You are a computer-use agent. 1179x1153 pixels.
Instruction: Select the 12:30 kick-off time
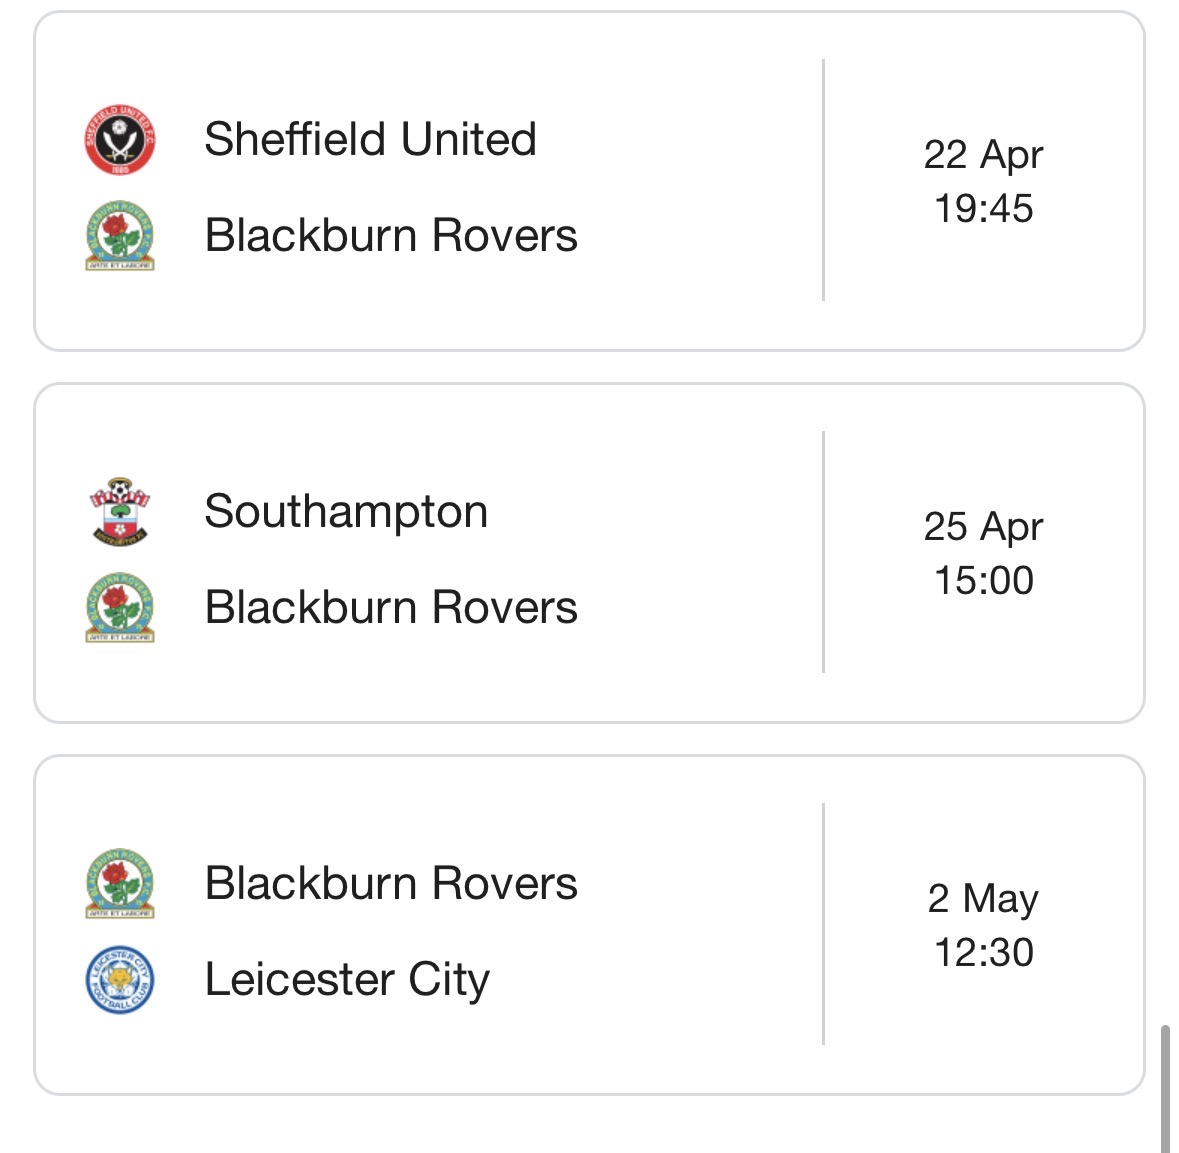tap(983, 952)
